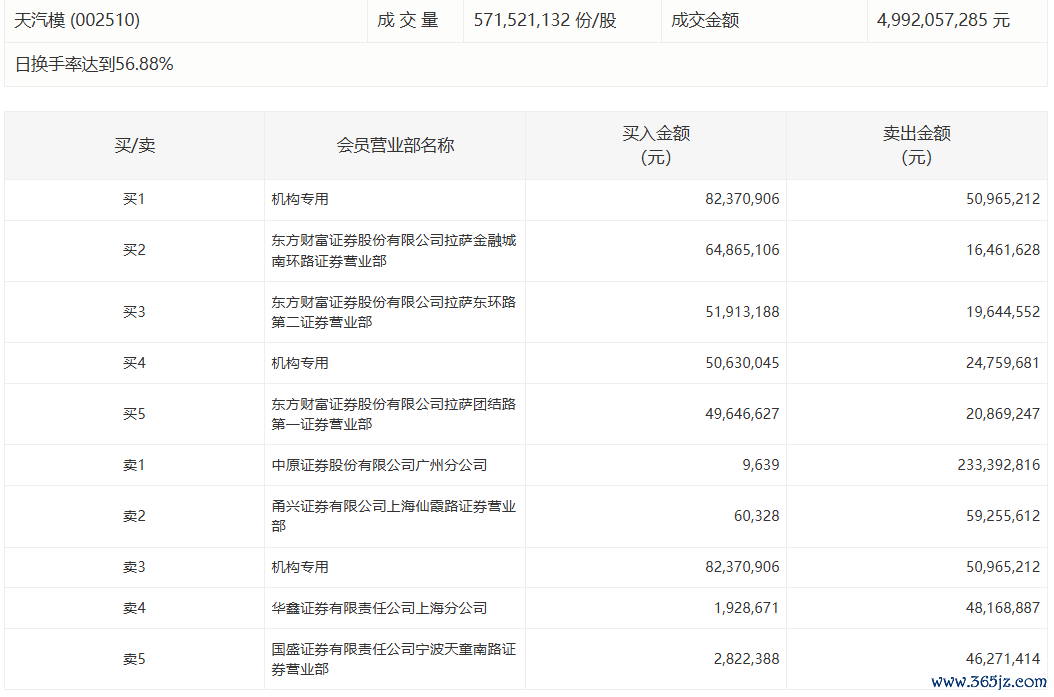Select the 成交量 label cell

pos(408,20)
